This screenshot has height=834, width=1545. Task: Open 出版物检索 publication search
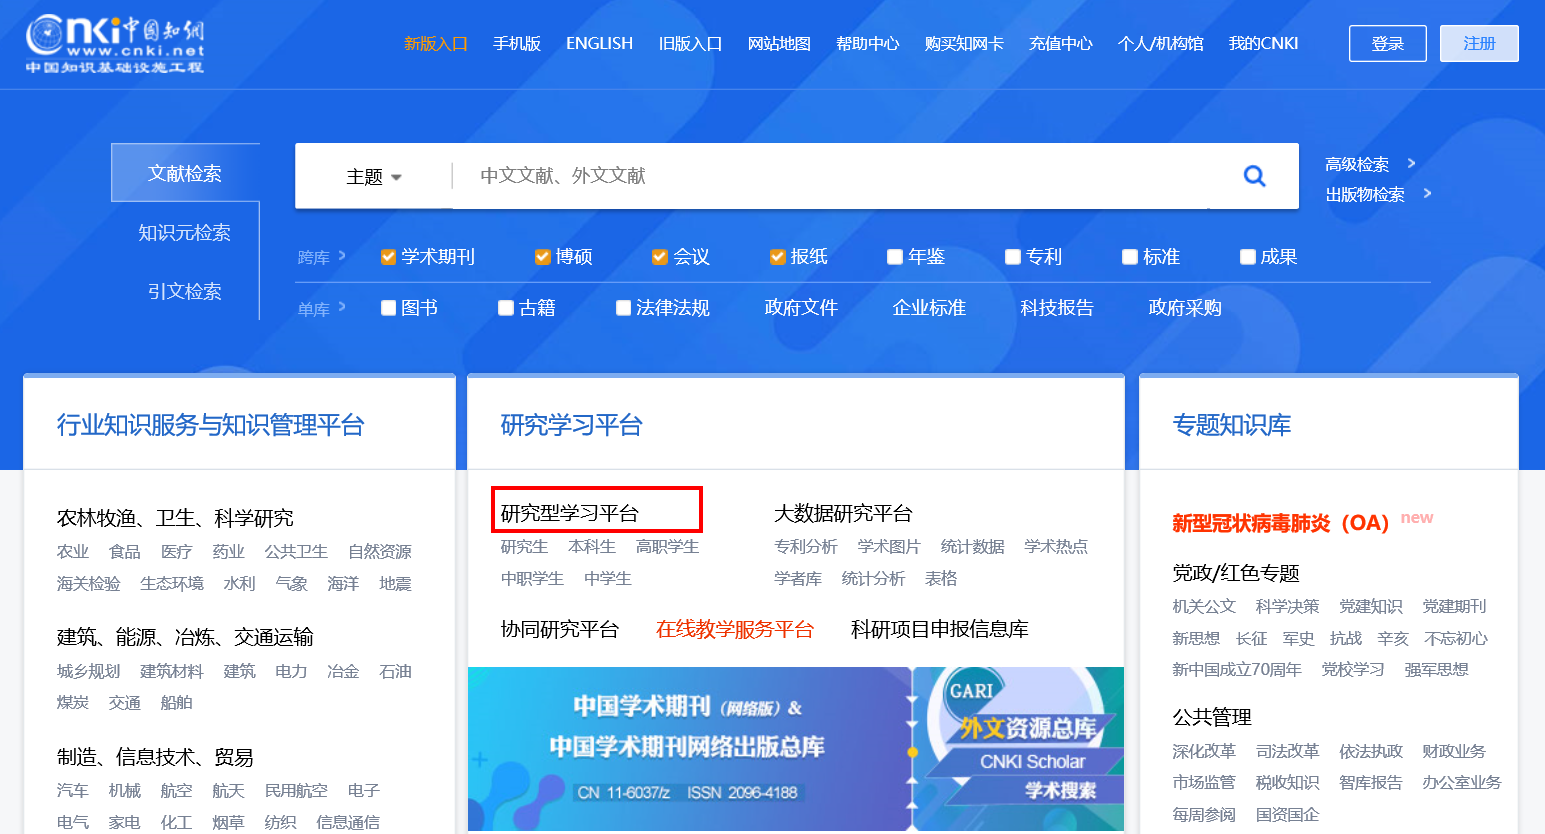(x=1365, y=194)
